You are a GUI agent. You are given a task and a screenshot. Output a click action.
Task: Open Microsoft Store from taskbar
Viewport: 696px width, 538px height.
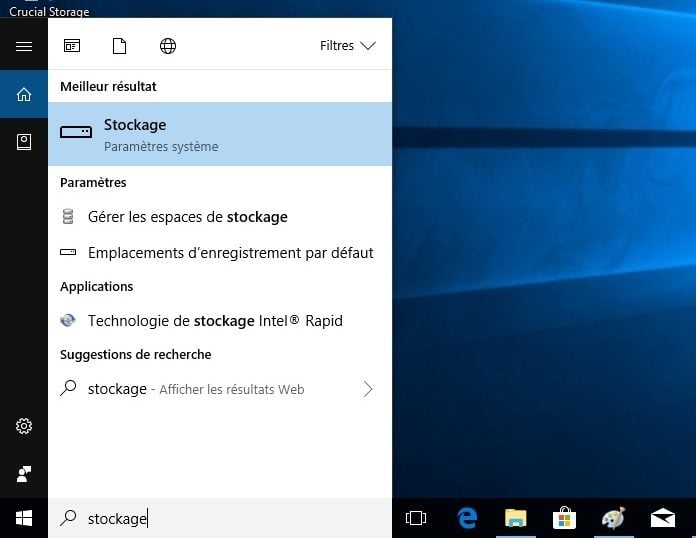click(x=564, y=518)
